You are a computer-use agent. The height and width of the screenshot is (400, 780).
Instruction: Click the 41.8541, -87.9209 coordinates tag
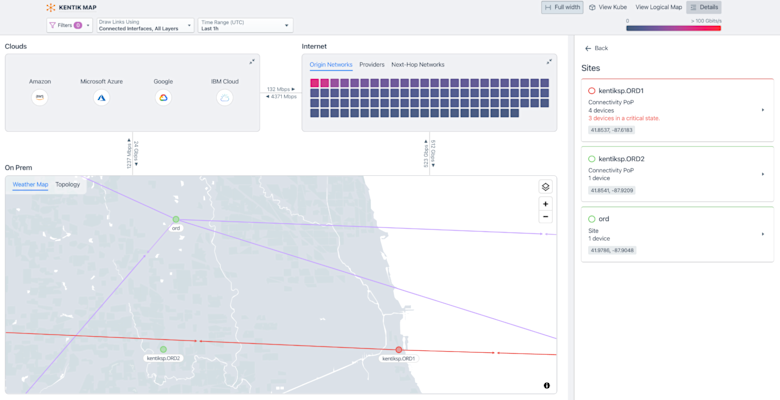click(x=612, y=190)
